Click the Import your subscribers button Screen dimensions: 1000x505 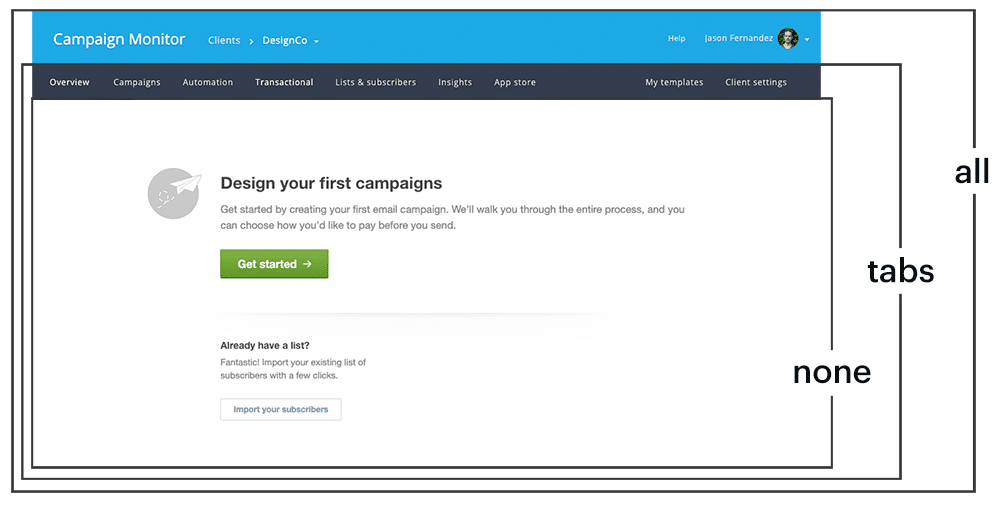pyautogui.click(x=281, y=410)
